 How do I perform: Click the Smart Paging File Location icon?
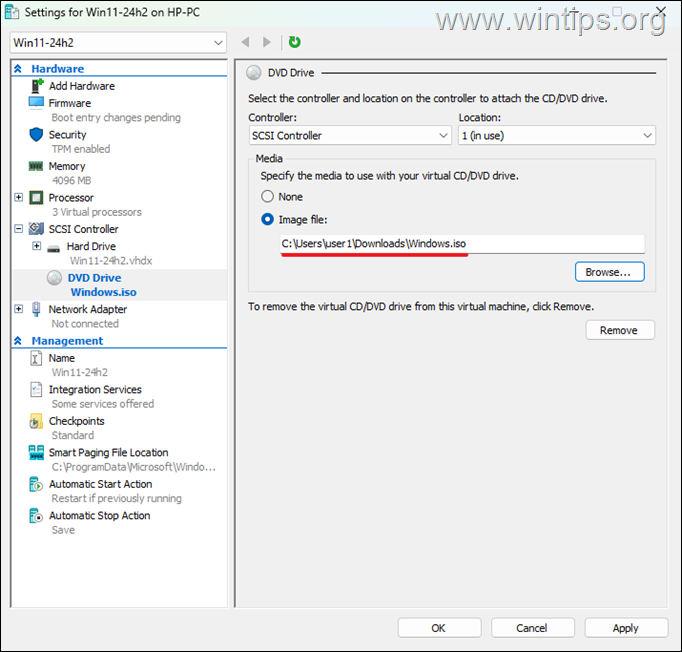36,452
